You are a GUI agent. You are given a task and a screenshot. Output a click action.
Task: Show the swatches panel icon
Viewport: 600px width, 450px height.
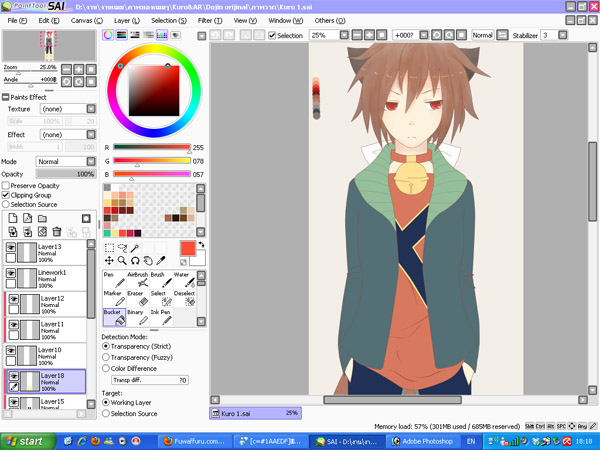[162, 35]
